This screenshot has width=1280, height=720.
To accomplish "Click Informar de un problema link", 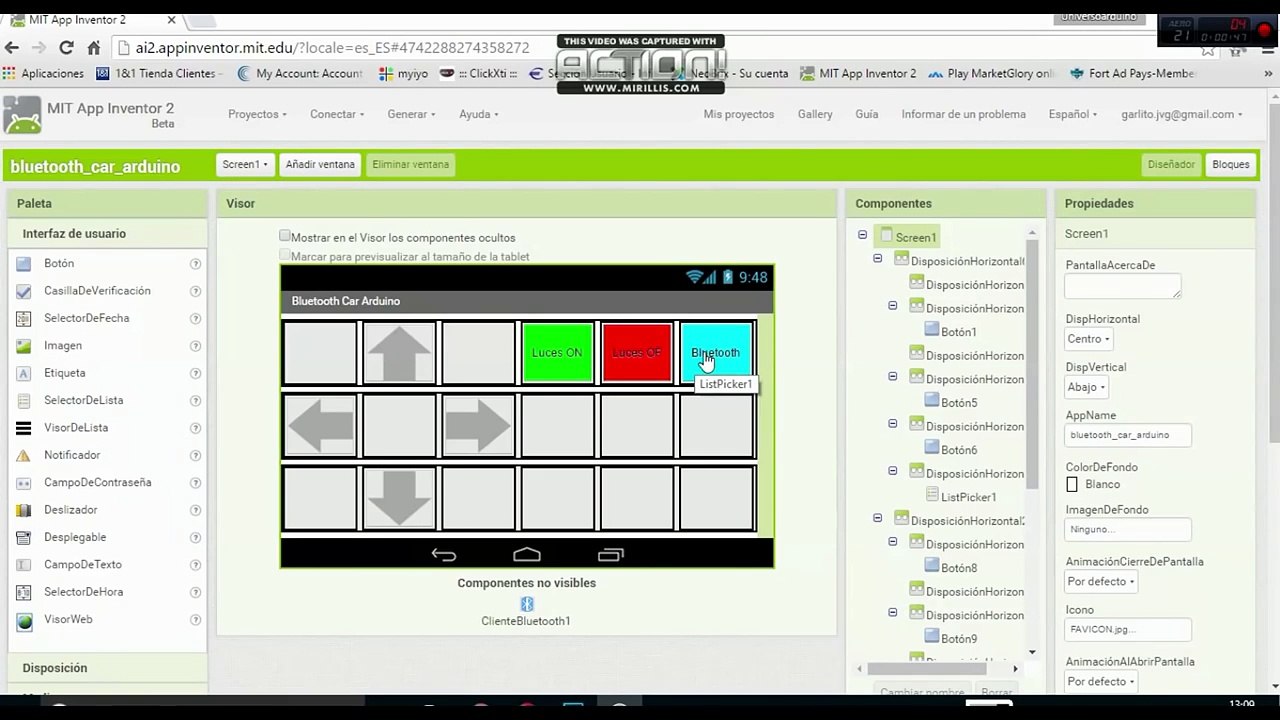I will coord(963,114).
